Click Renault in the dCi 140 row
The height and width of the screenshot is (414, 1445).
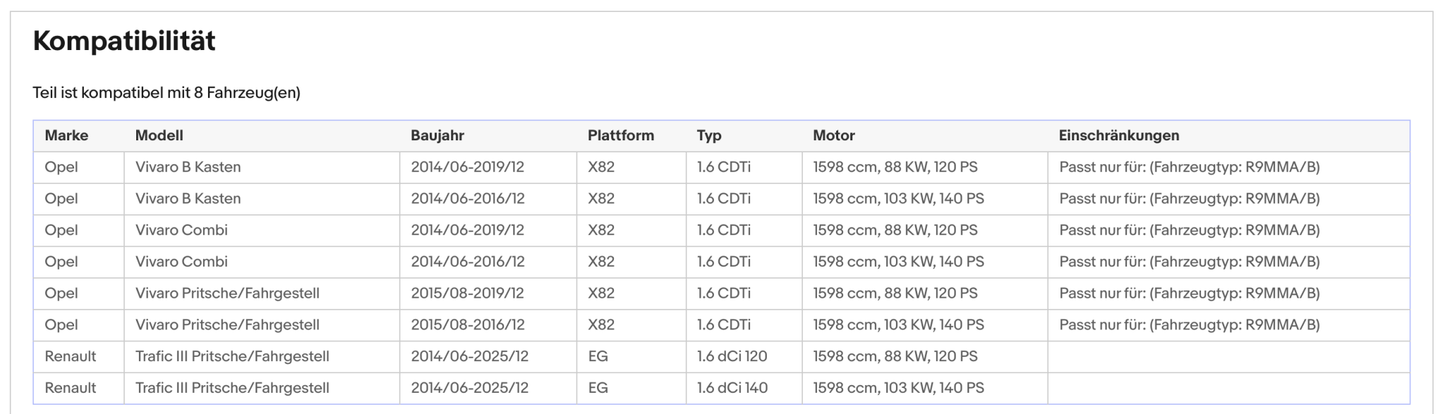(x=70, y=388)
